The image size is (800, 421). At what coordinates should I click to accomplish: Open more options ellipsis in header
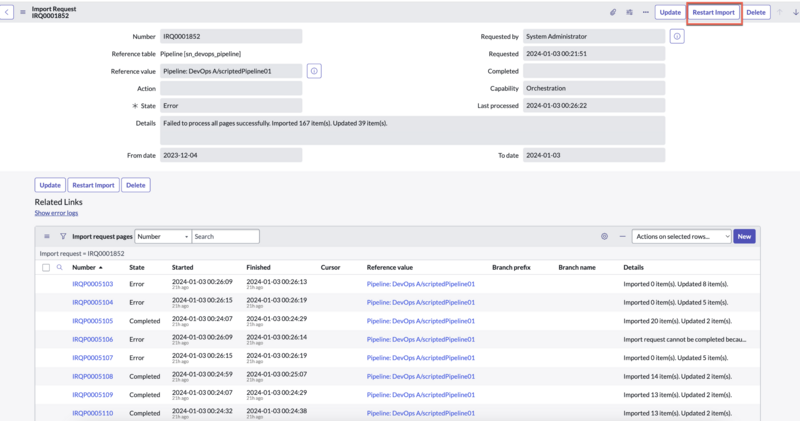(645, 12)
